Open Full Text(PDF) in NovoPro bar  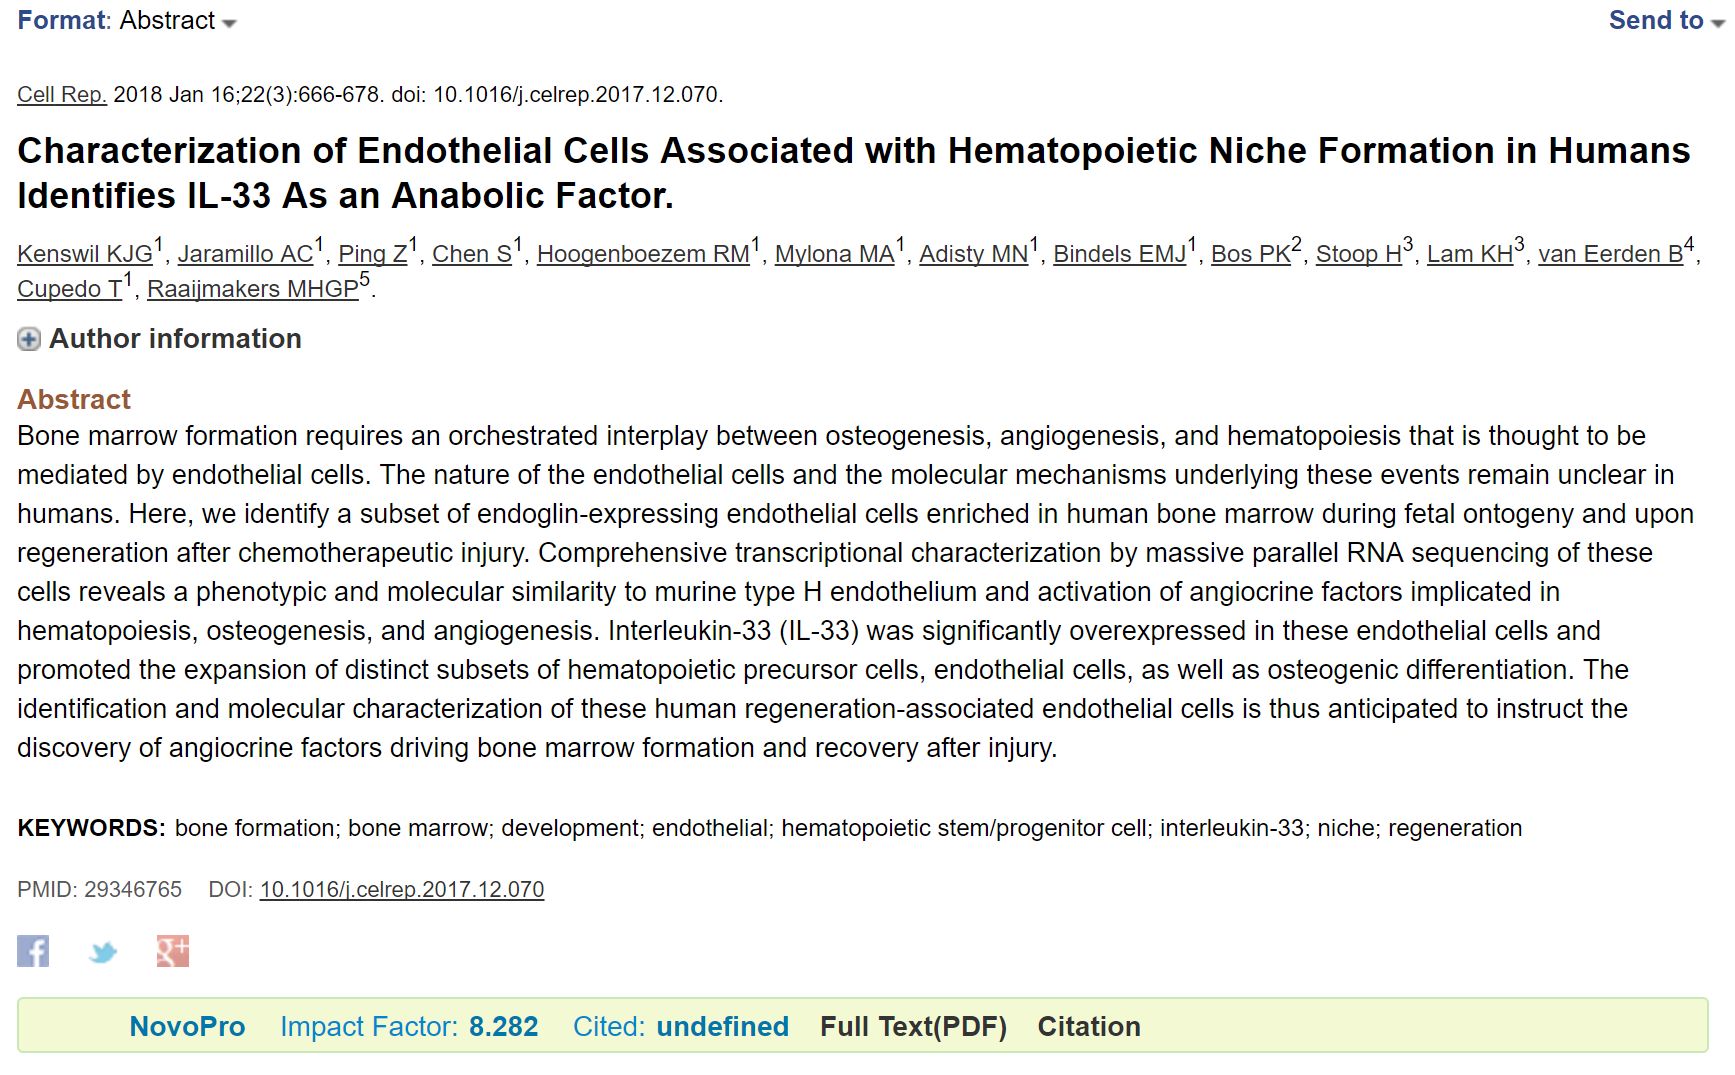[x=913, y=1026]
